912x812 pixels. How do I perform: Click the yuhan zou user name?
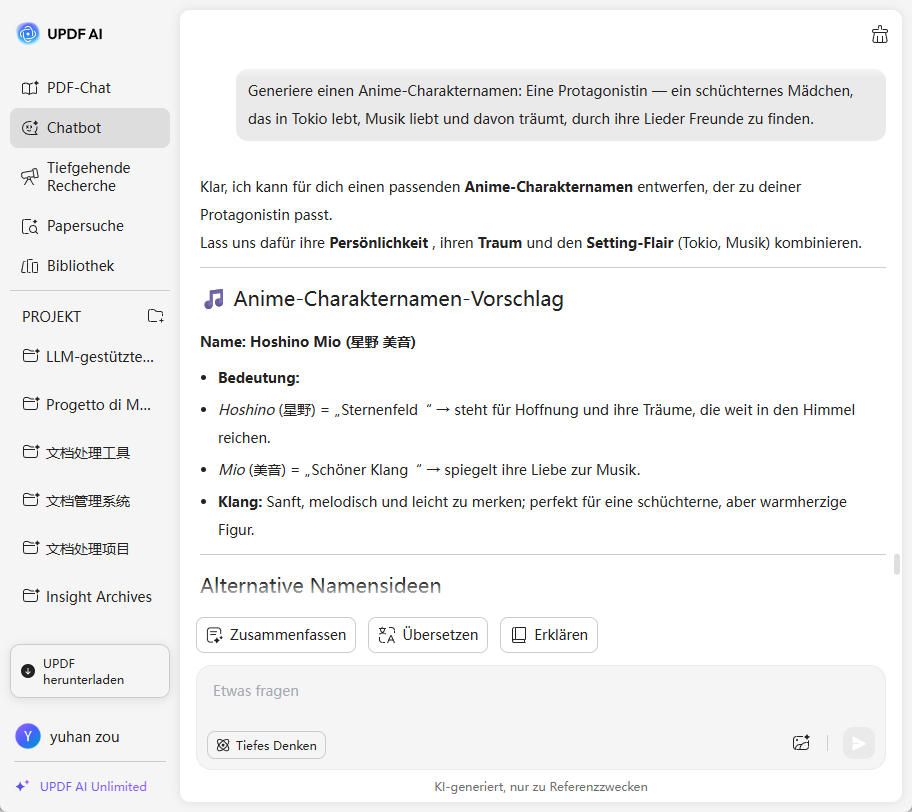point(84,736)
